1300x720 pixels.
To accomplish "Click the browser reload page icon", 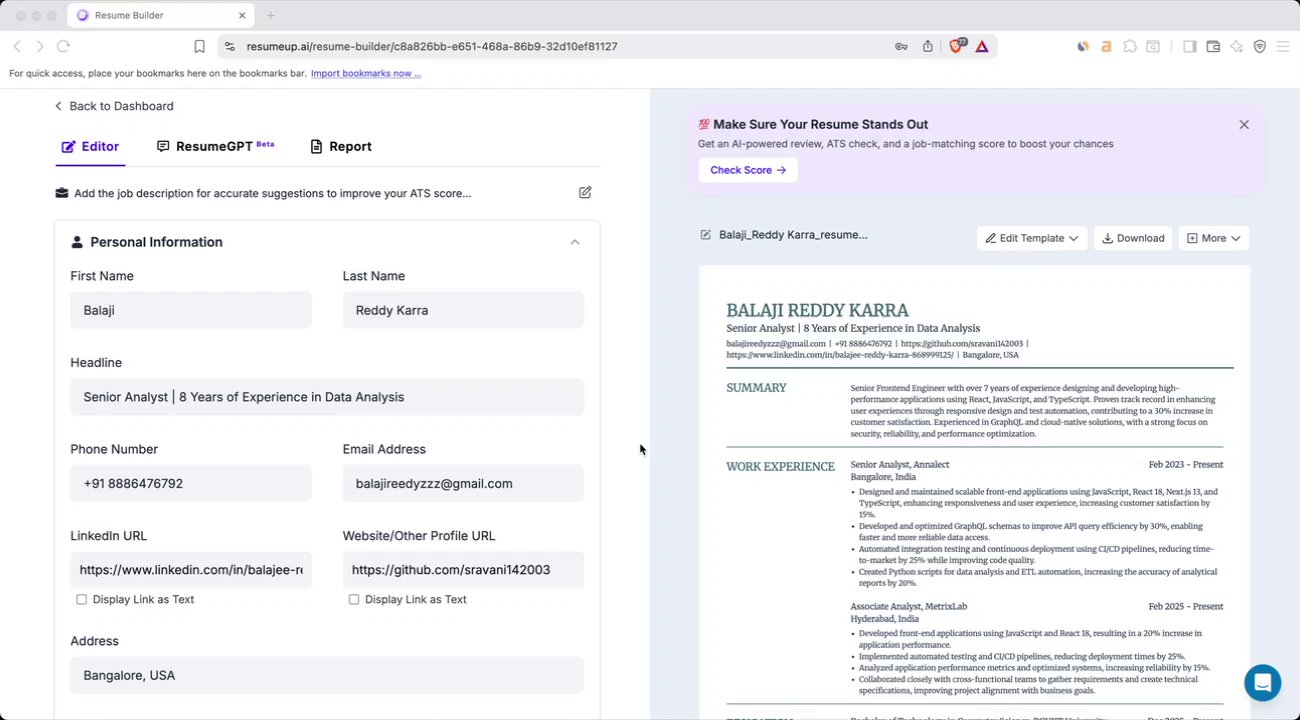I will point(63,47).
